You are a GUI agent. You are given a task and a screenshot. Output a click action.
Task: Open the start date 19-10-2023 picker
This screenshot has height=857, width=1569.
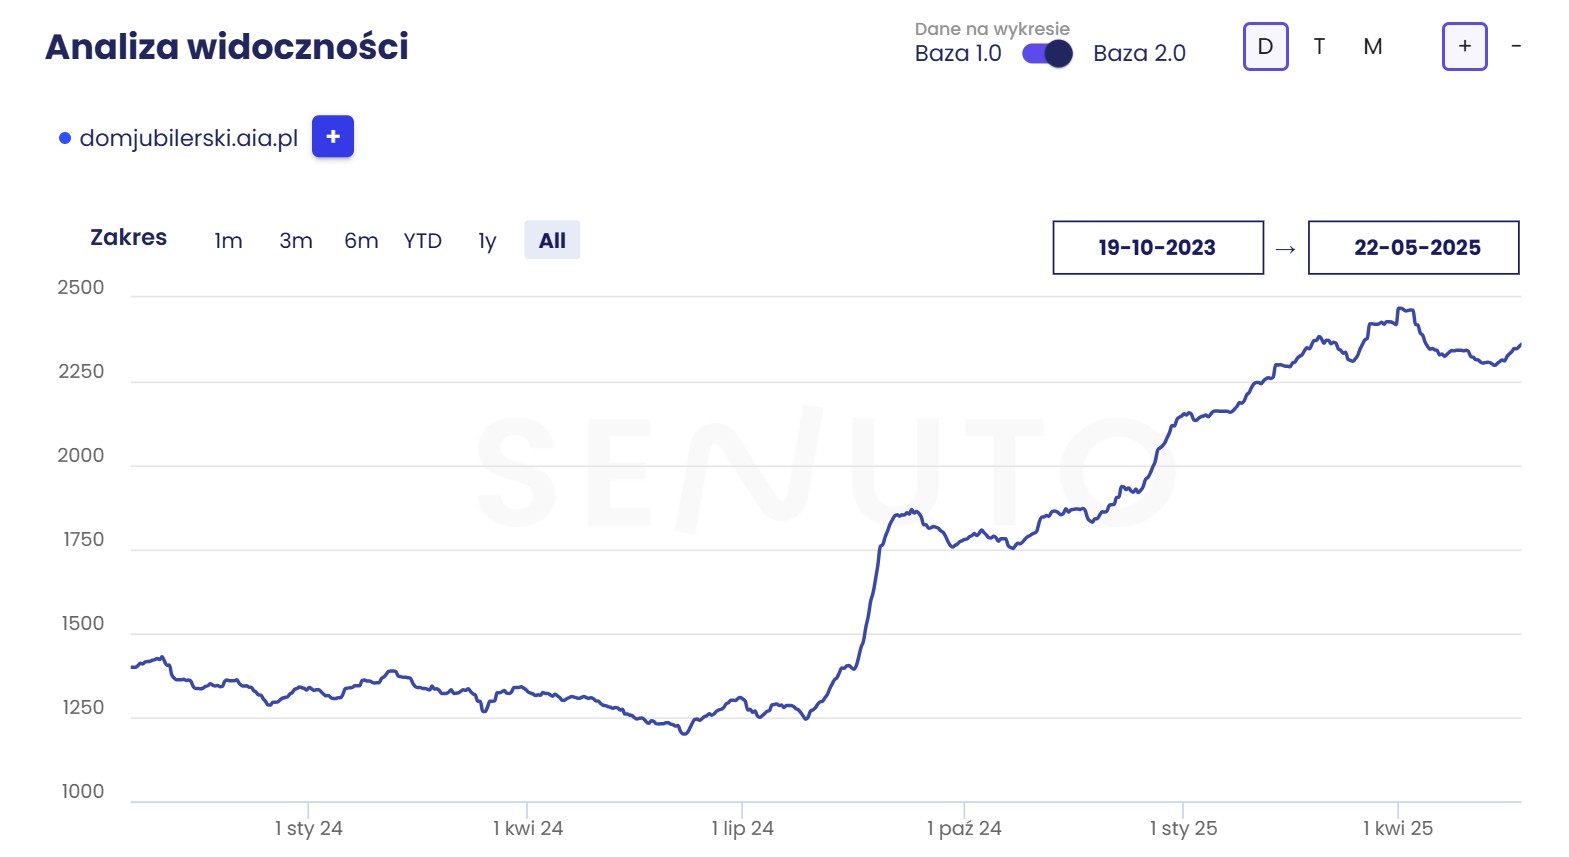pos(1157,248)
